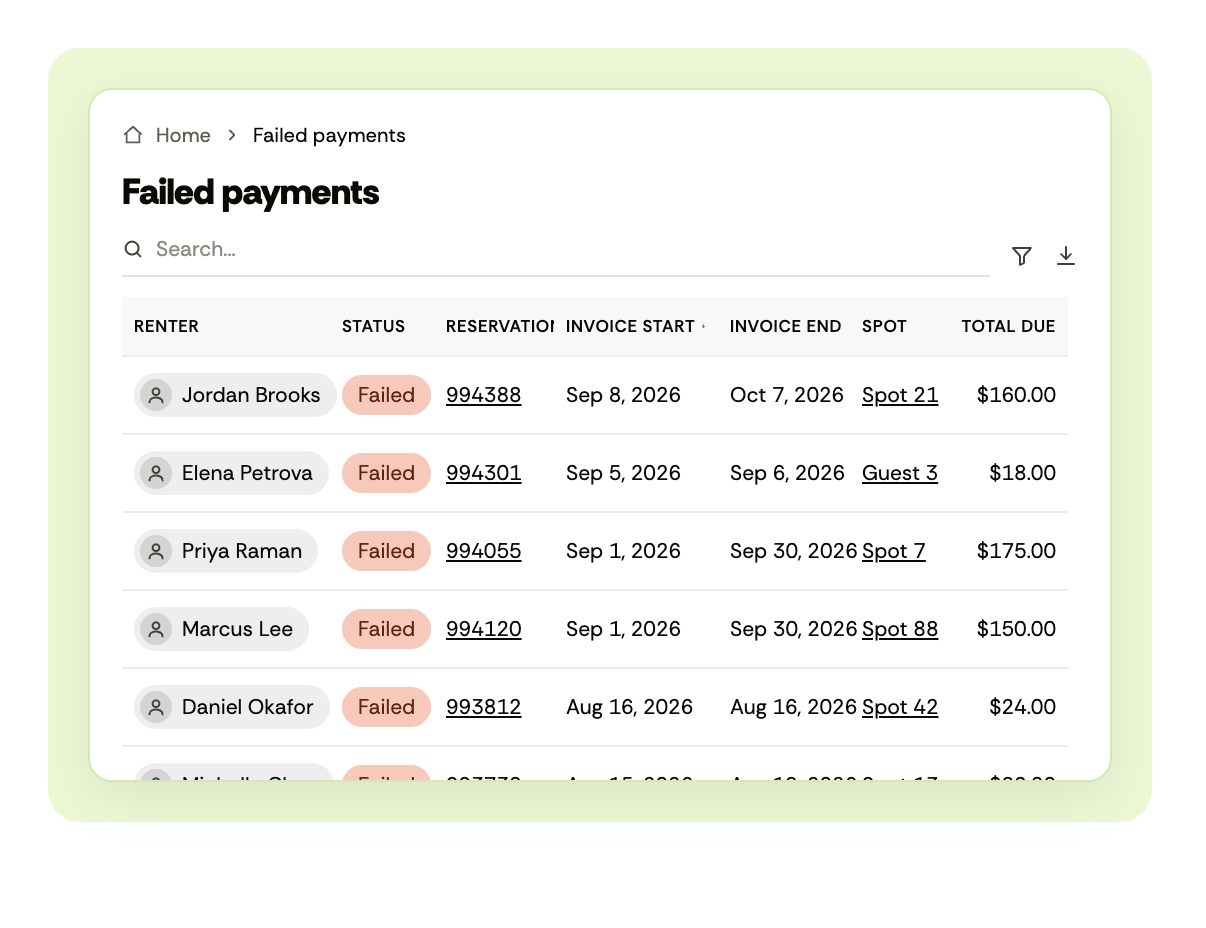Open the Elena Petrova renter name
1206x928 pixels.
[247, 473]
